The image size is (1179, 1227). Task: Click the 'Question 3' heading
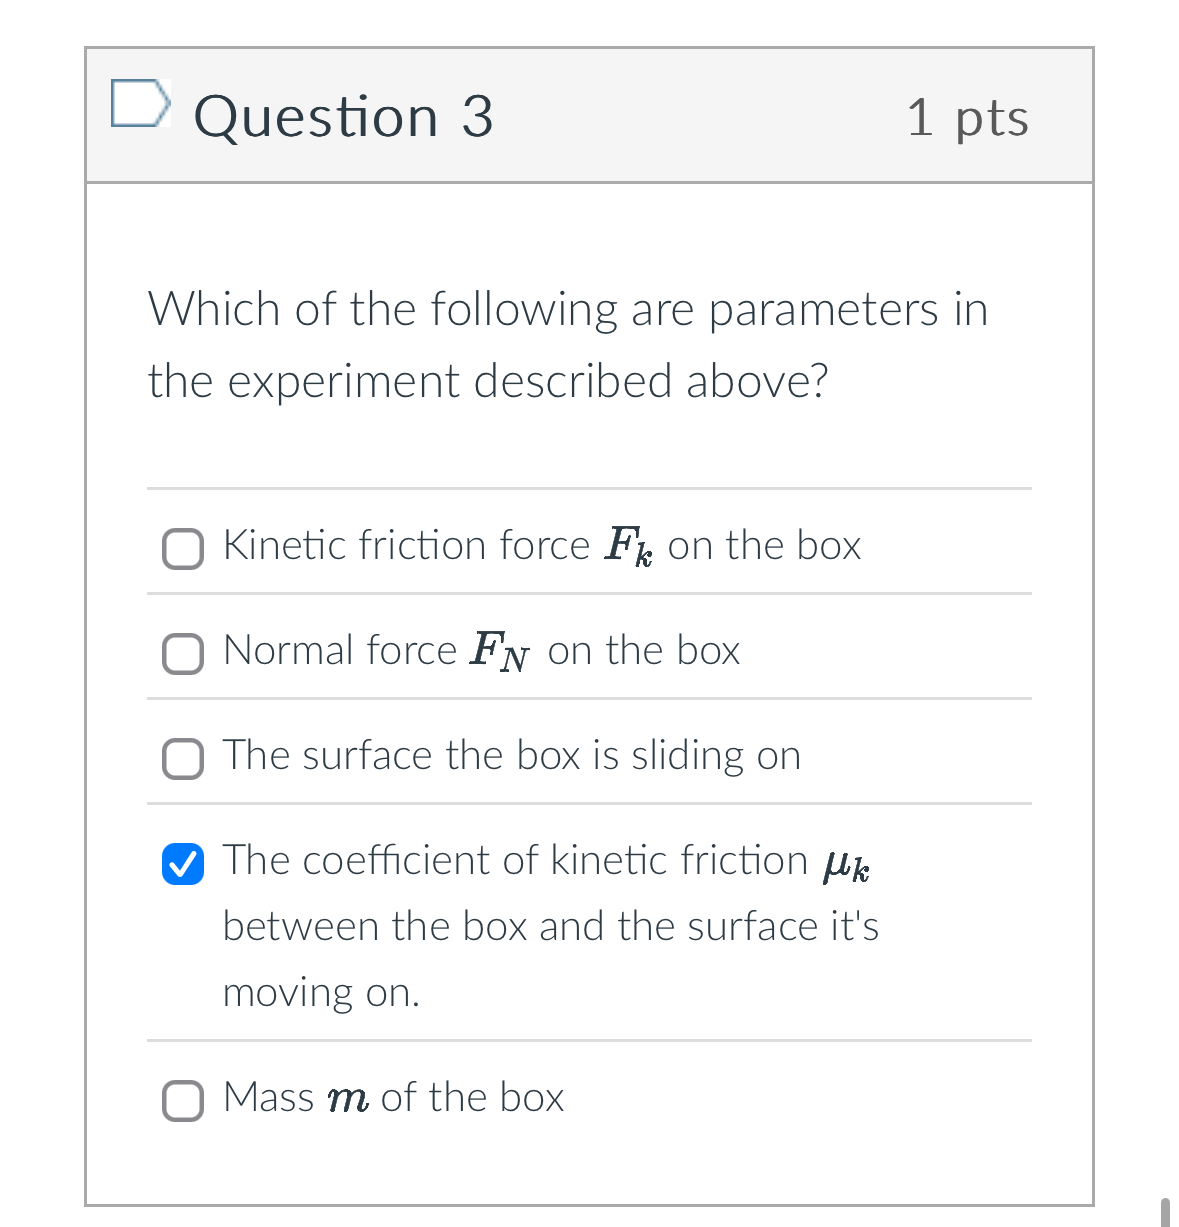tap(343, 116)
